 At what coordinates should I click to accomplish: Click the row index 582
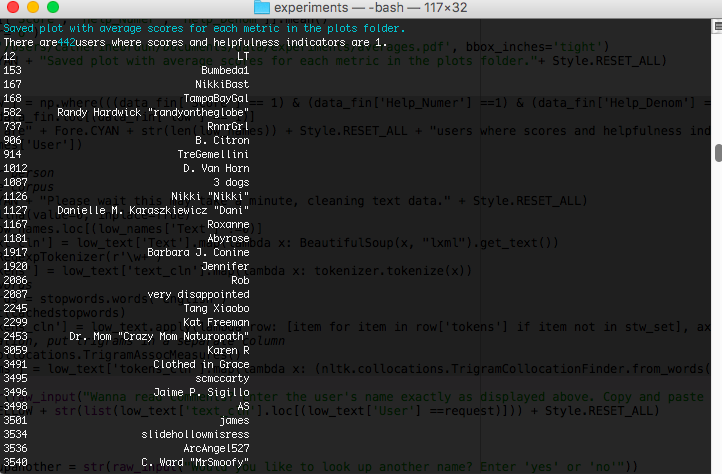point(12,112)
